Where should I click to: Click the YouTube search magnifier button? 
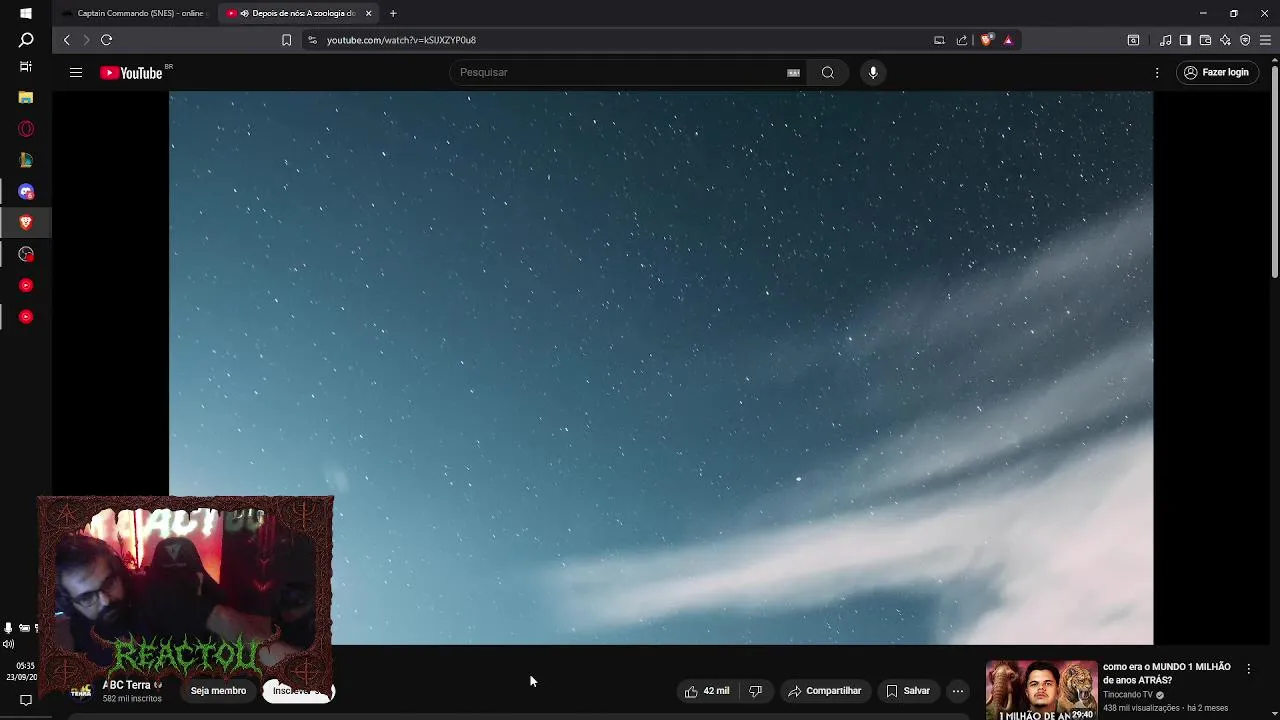pyautogui.click(x=828, y=72)
